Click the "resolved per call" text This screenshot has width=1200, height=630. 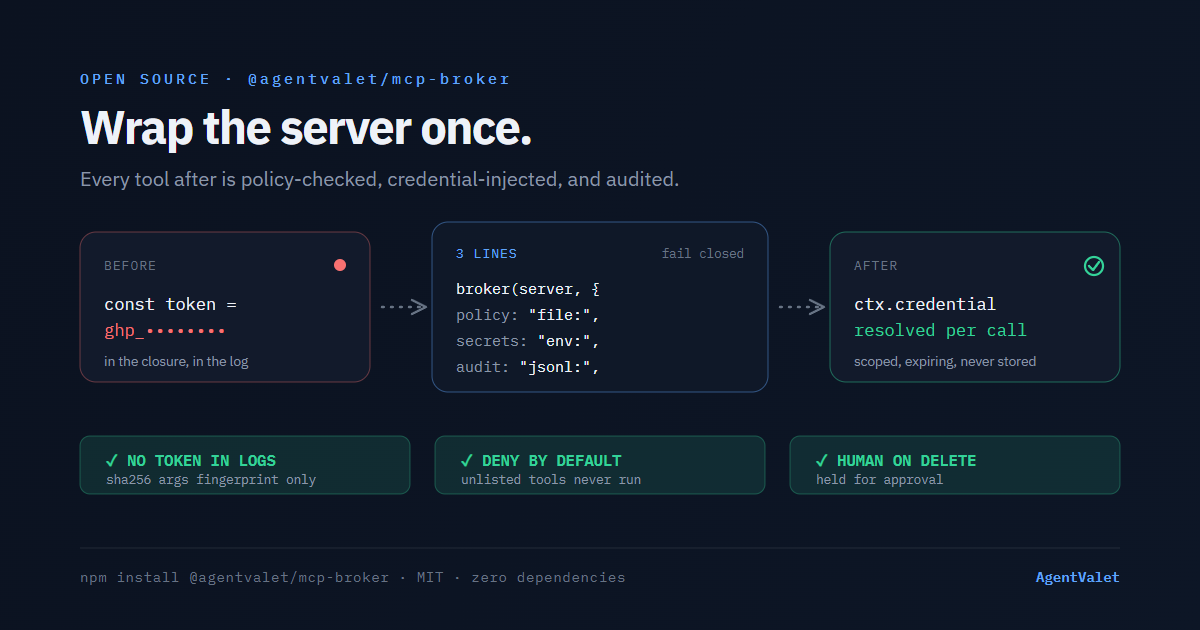click(x=940, y=330)
